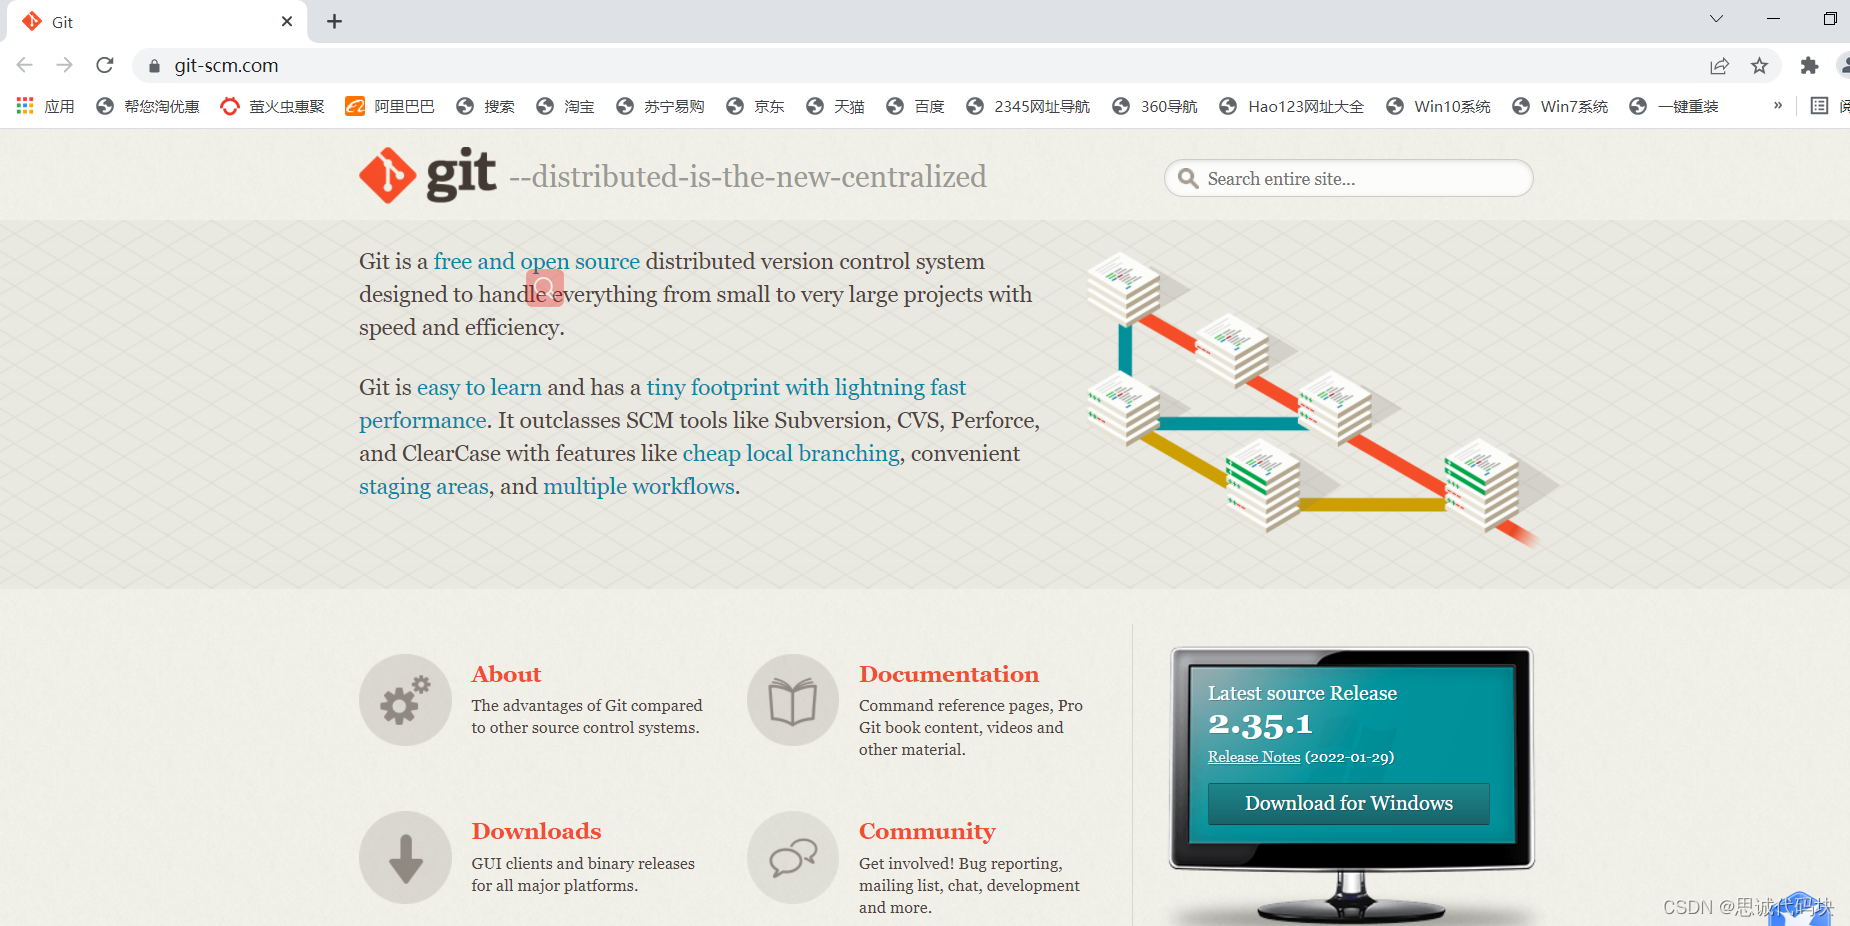Expand the hidden bookmarks chevron
The width and height of the screenshot is (1850, 926).
click(x=1778, y=106)
